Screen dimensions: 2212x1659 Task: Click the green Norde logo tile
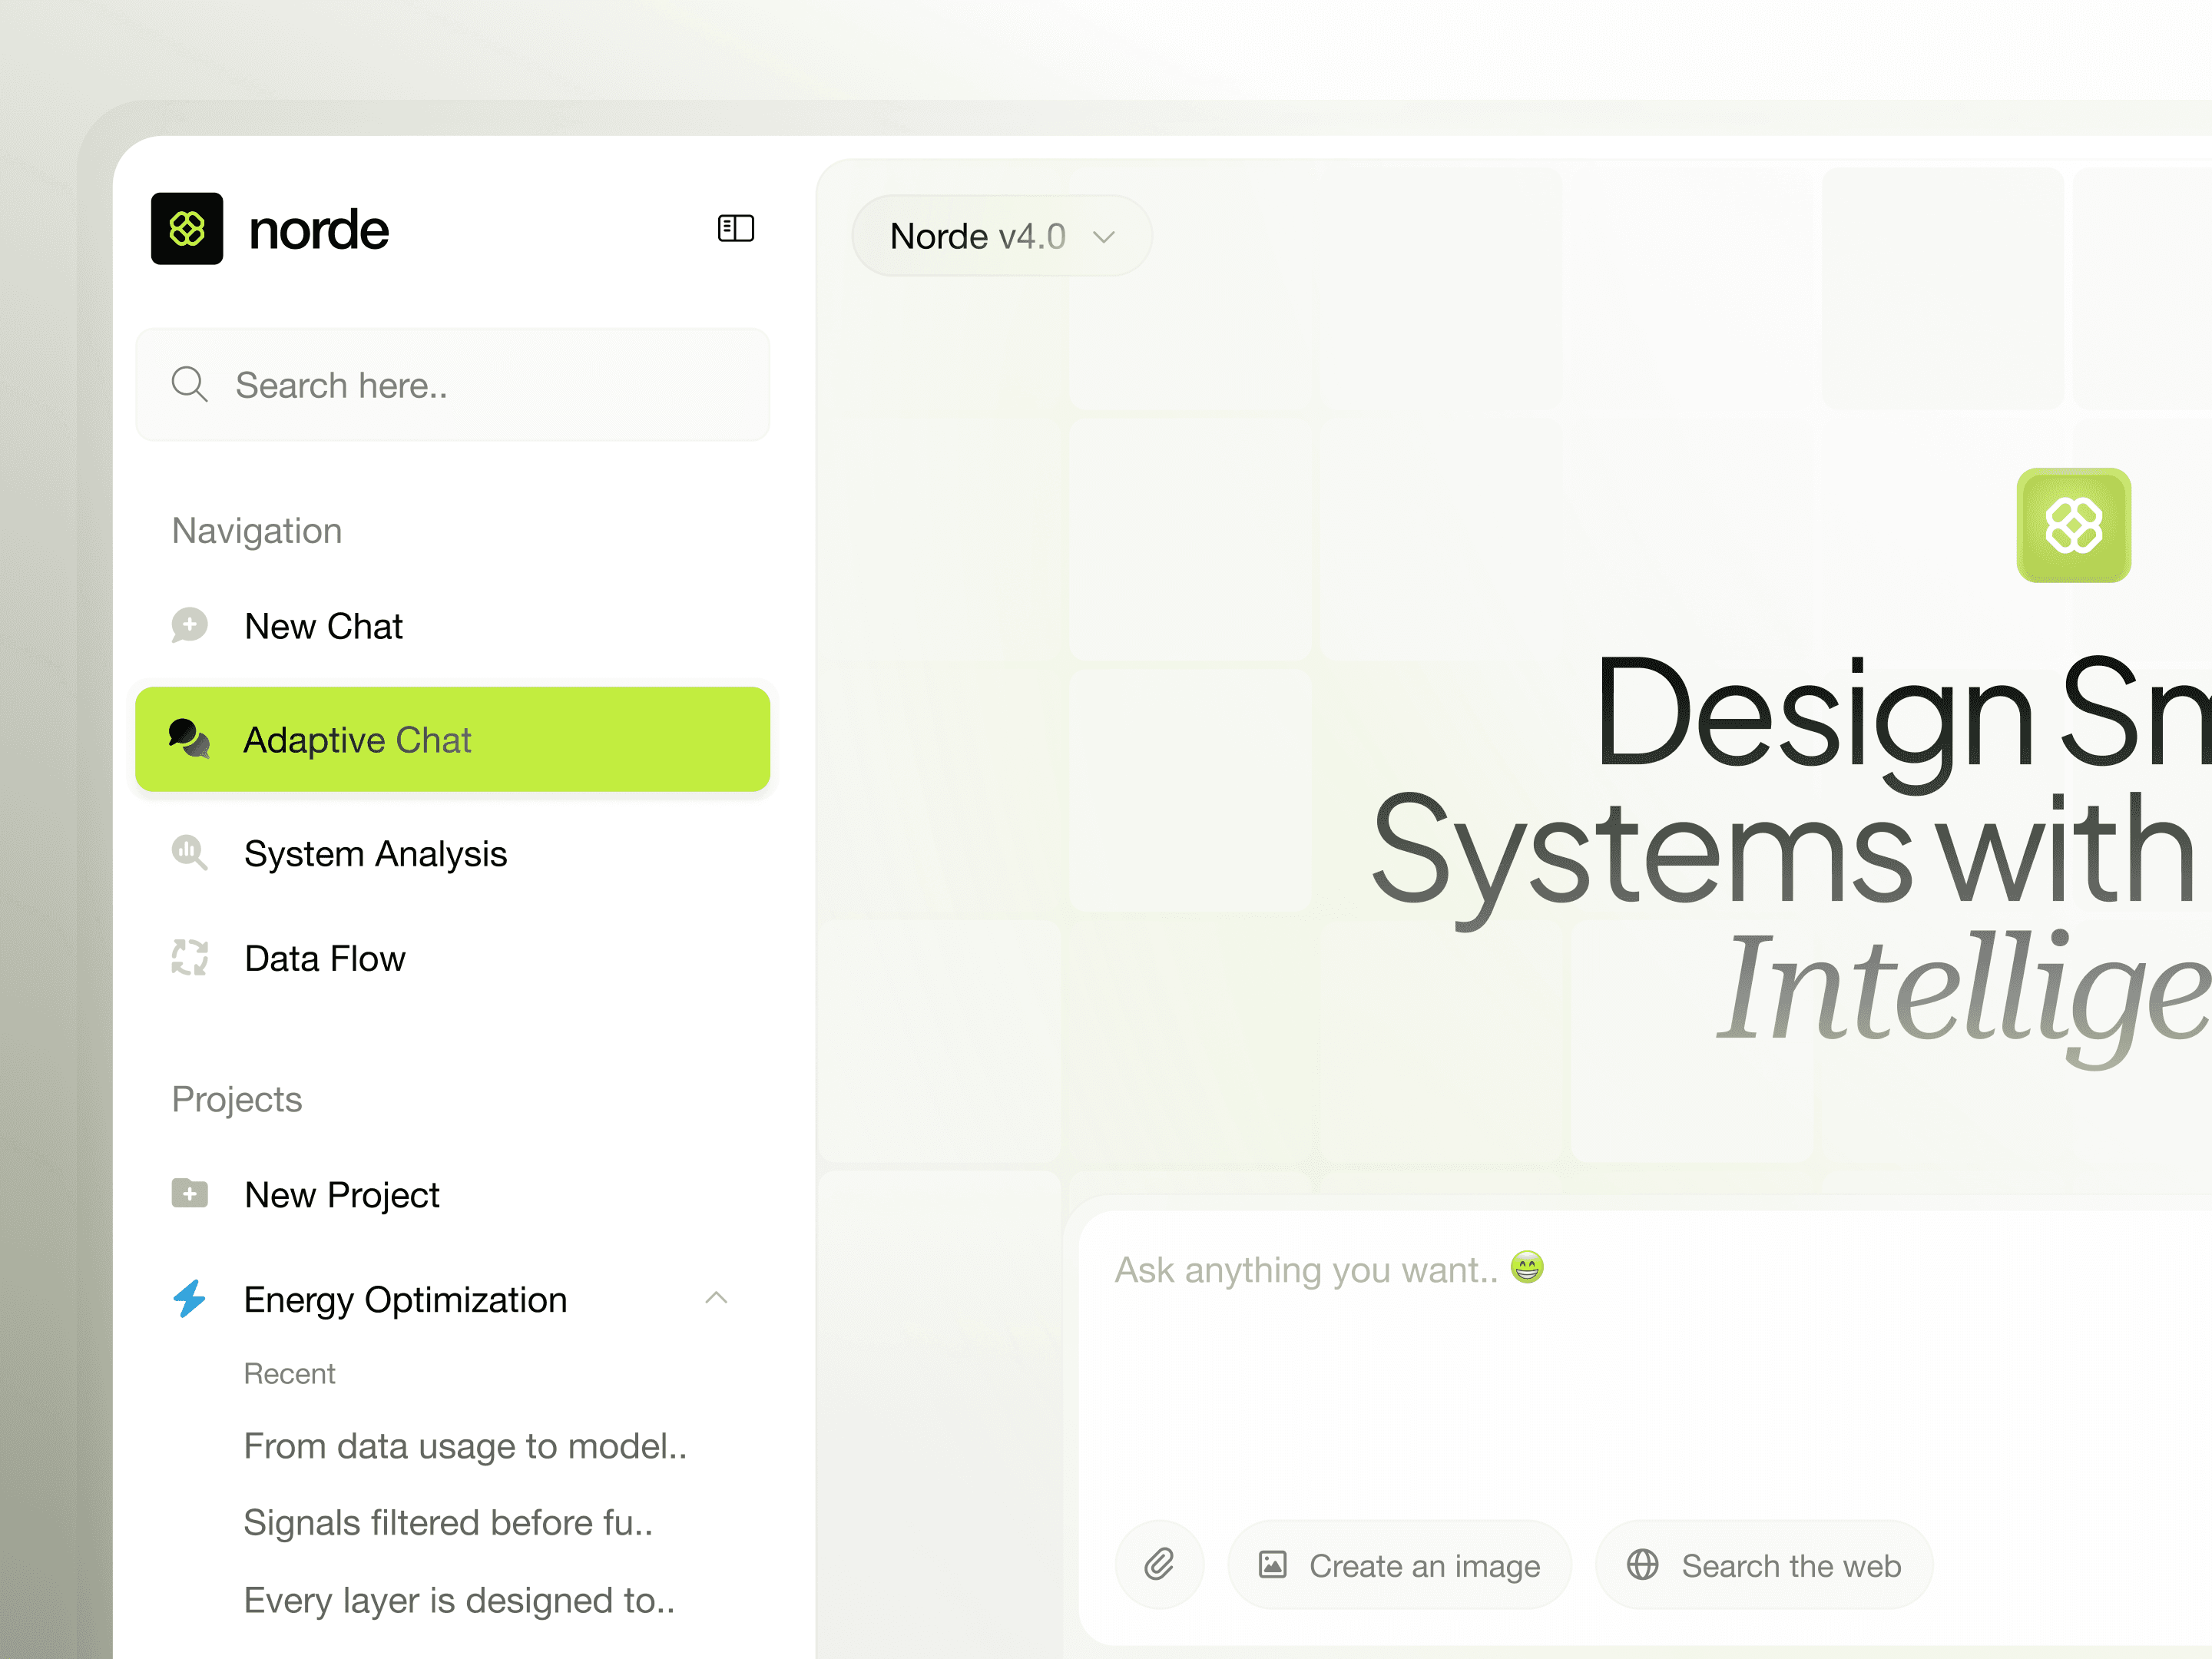[x=2073, y=525]
